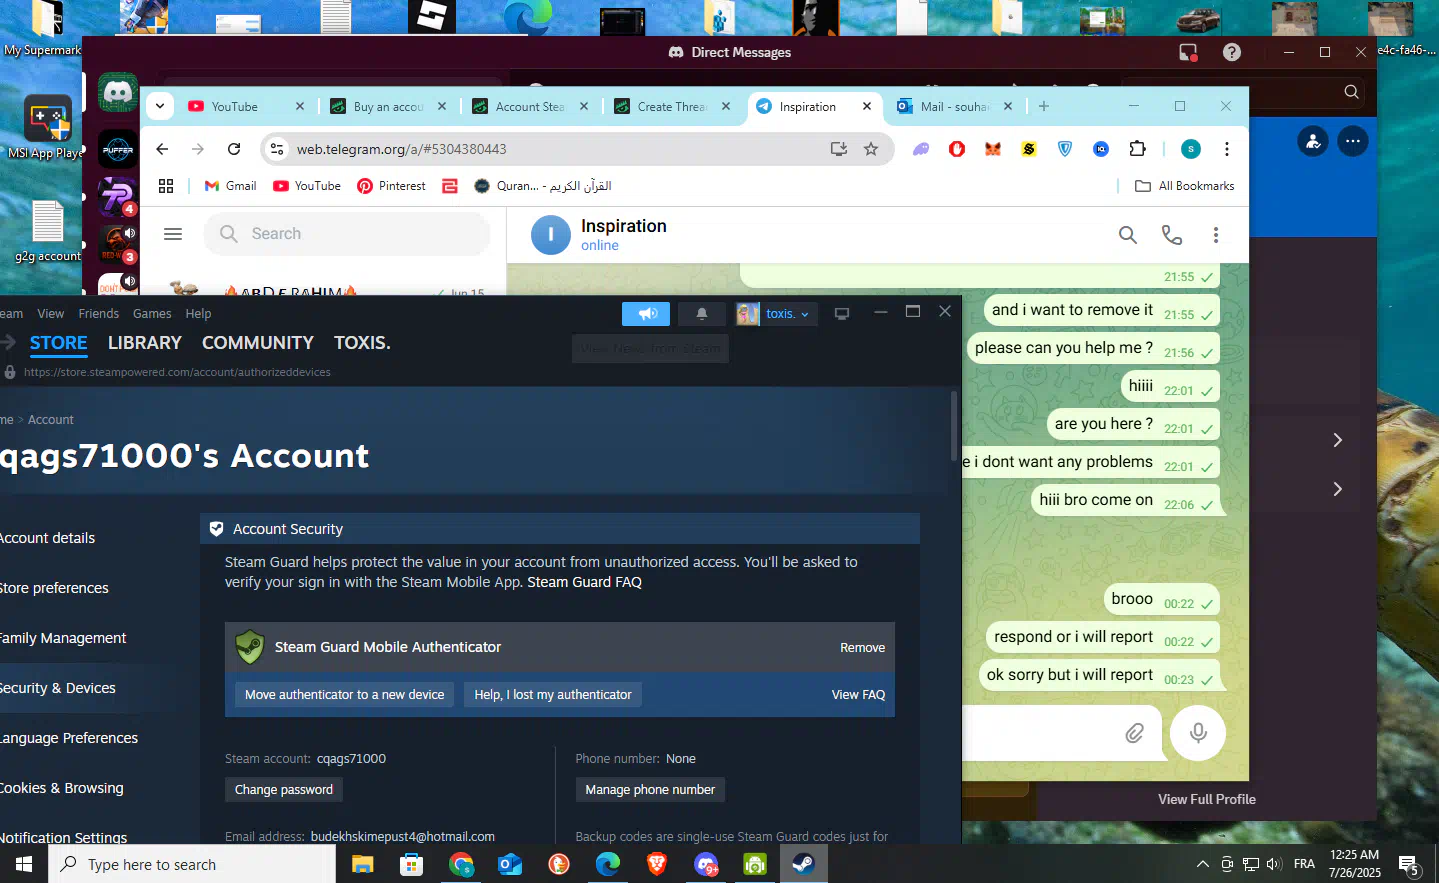This screenshot has height=883, width=1439.
Task: Click the Steam announcements megaphone icon
Action: (646, 314)
